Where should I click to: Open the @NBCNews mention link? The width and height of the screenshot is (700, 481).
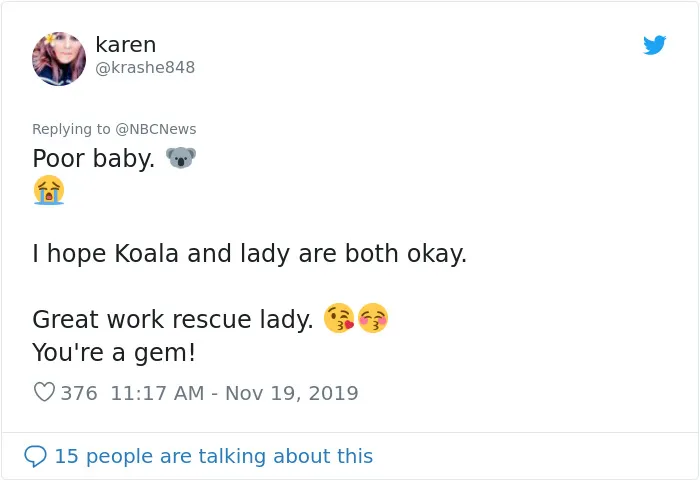pyautogui.click(x=156, y=129)
